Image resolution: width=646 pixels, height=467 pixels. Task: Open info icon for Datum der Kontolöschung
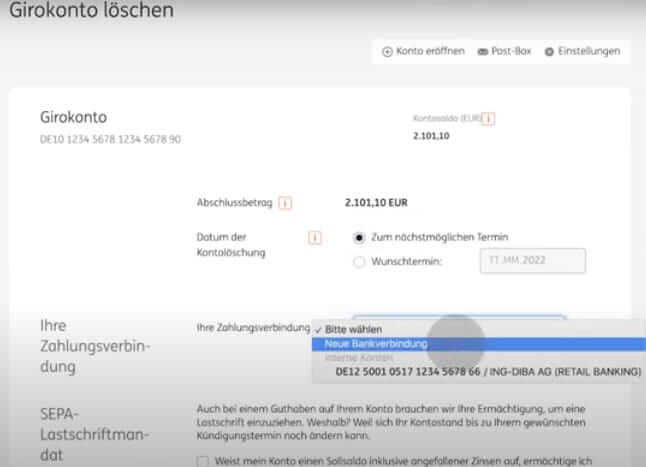[x=315, y=238]
